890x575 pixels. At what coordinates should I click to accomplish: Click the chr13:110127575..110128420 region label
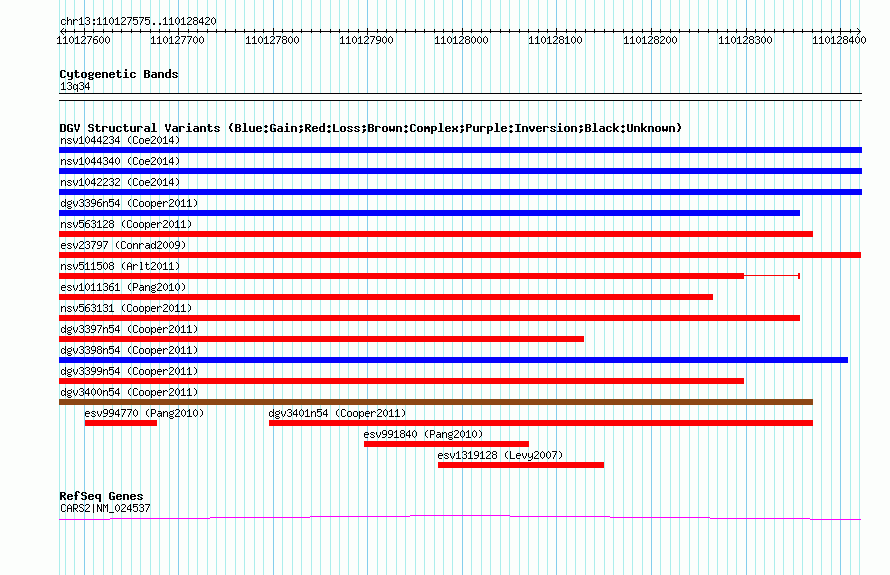[x=138, y=22]
